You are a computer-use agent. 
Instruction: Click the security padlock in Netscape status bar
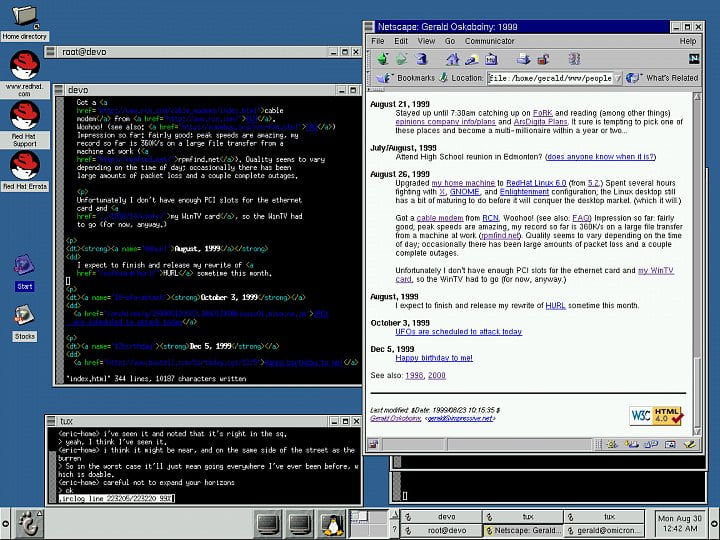tap(373, 444)
